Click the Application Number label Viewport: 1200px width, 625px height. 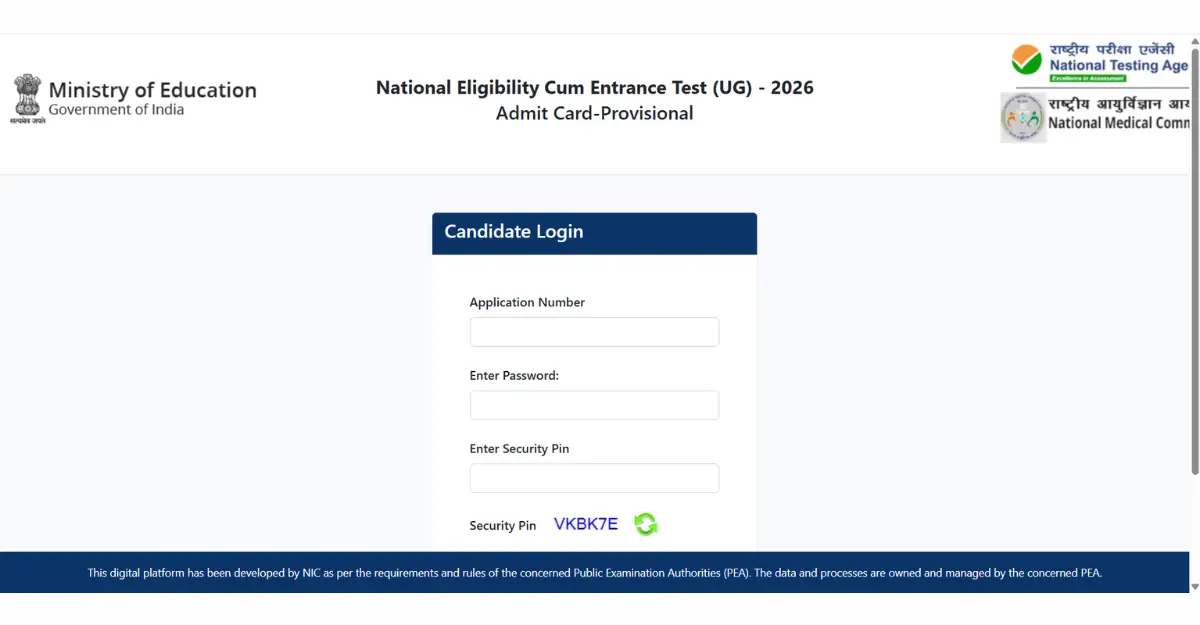coord(527,303)
